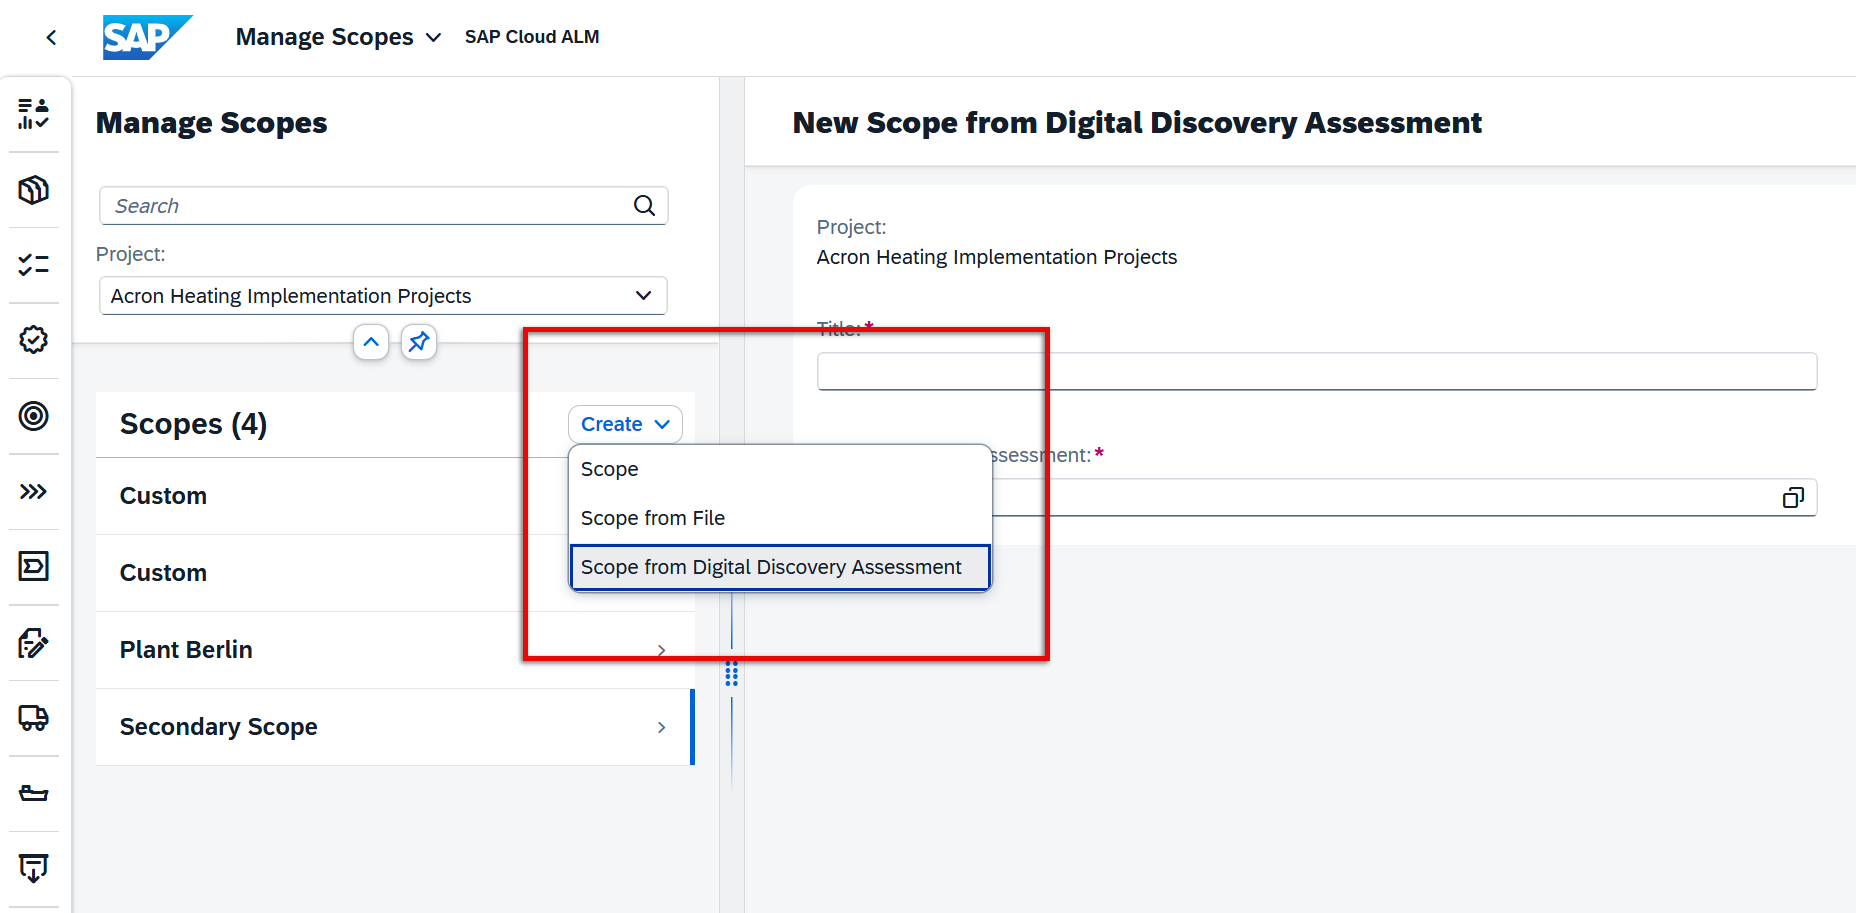The width and height of the screenshot is (1856, 913).
Task: Open the checklist tasks icon in sidebar
Action: tap(34, 265)
